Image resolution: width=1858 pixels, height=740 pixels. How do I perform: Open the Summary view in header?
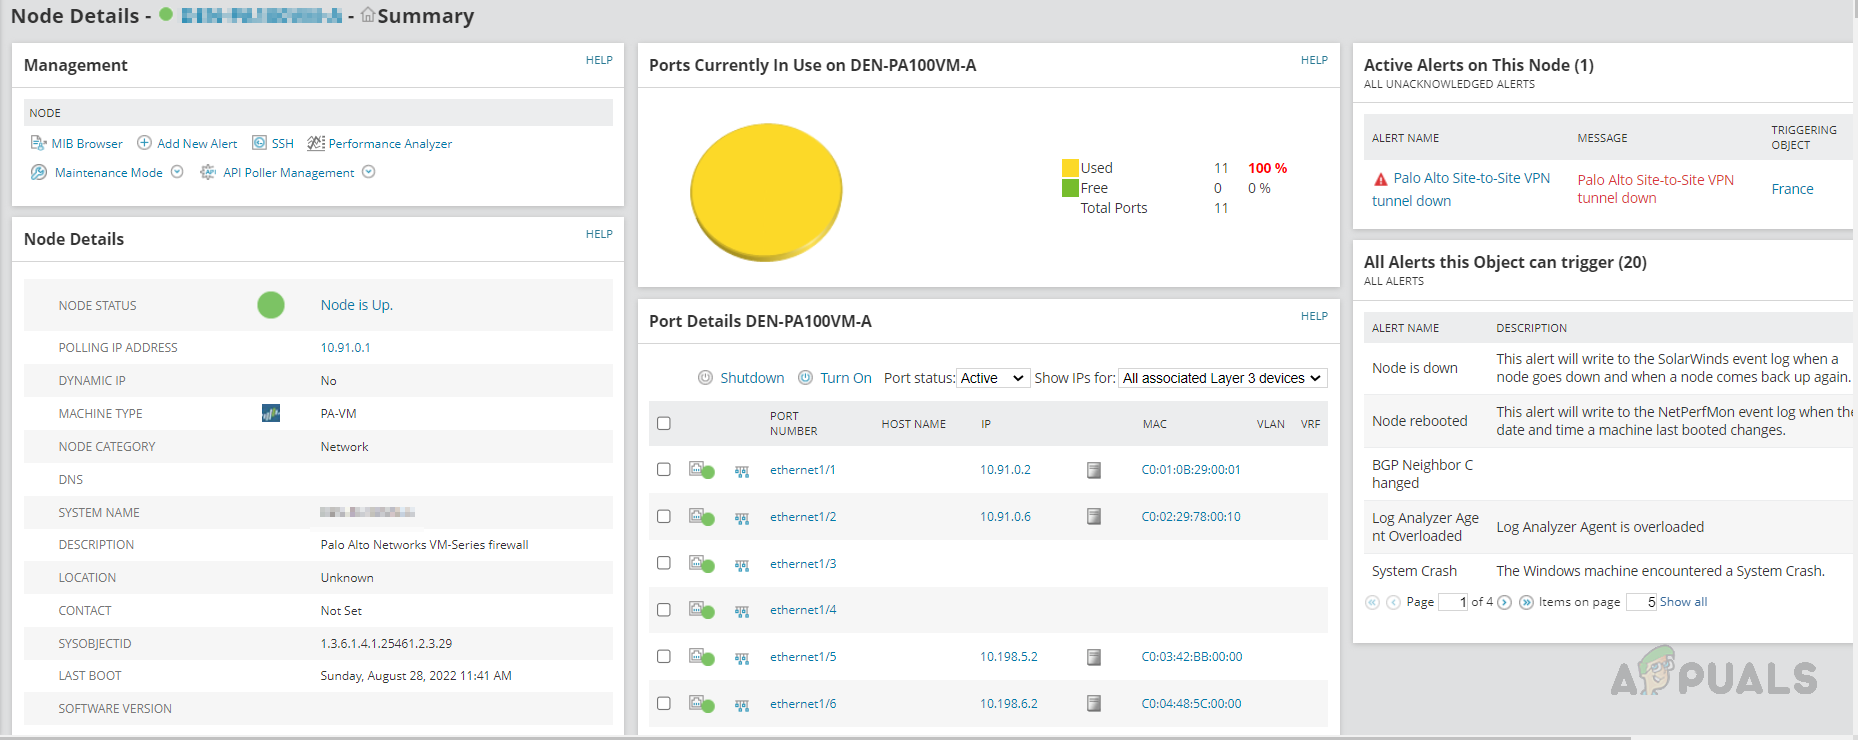[424, 16]
